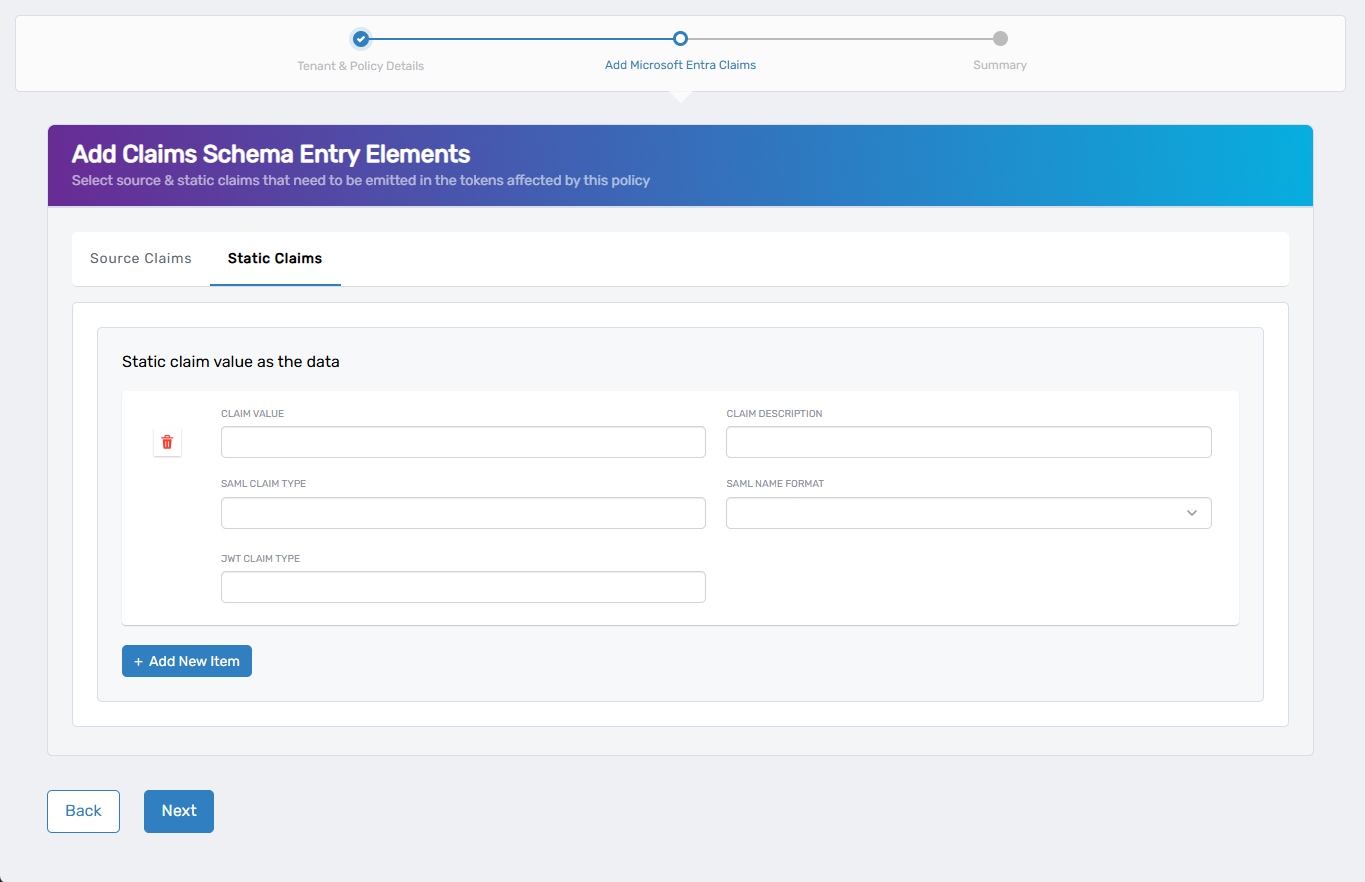Focus the Claim Value input field
The image size is (1365, 882).
click(463, 442)
